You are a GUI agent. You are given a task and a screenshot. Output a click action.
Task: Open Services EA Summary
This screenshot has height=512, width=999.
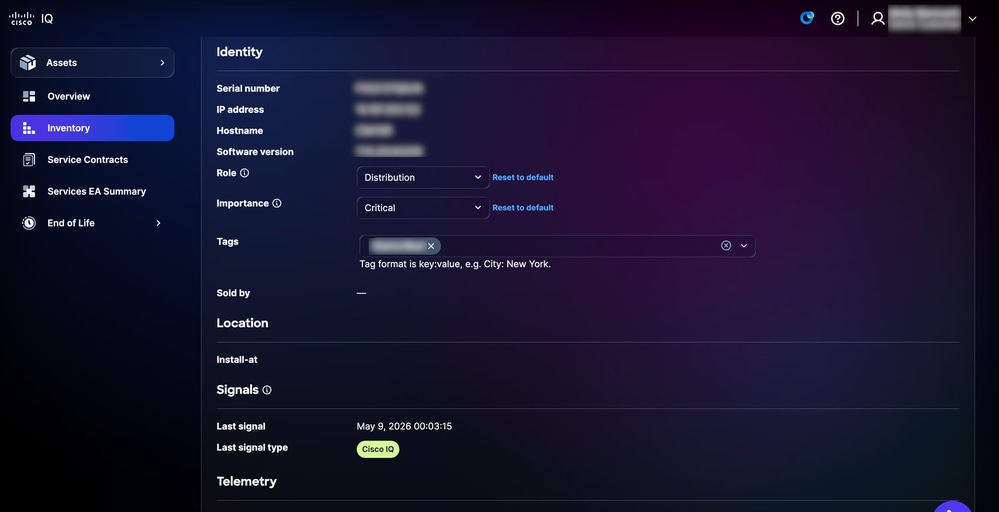coord(96,191)
